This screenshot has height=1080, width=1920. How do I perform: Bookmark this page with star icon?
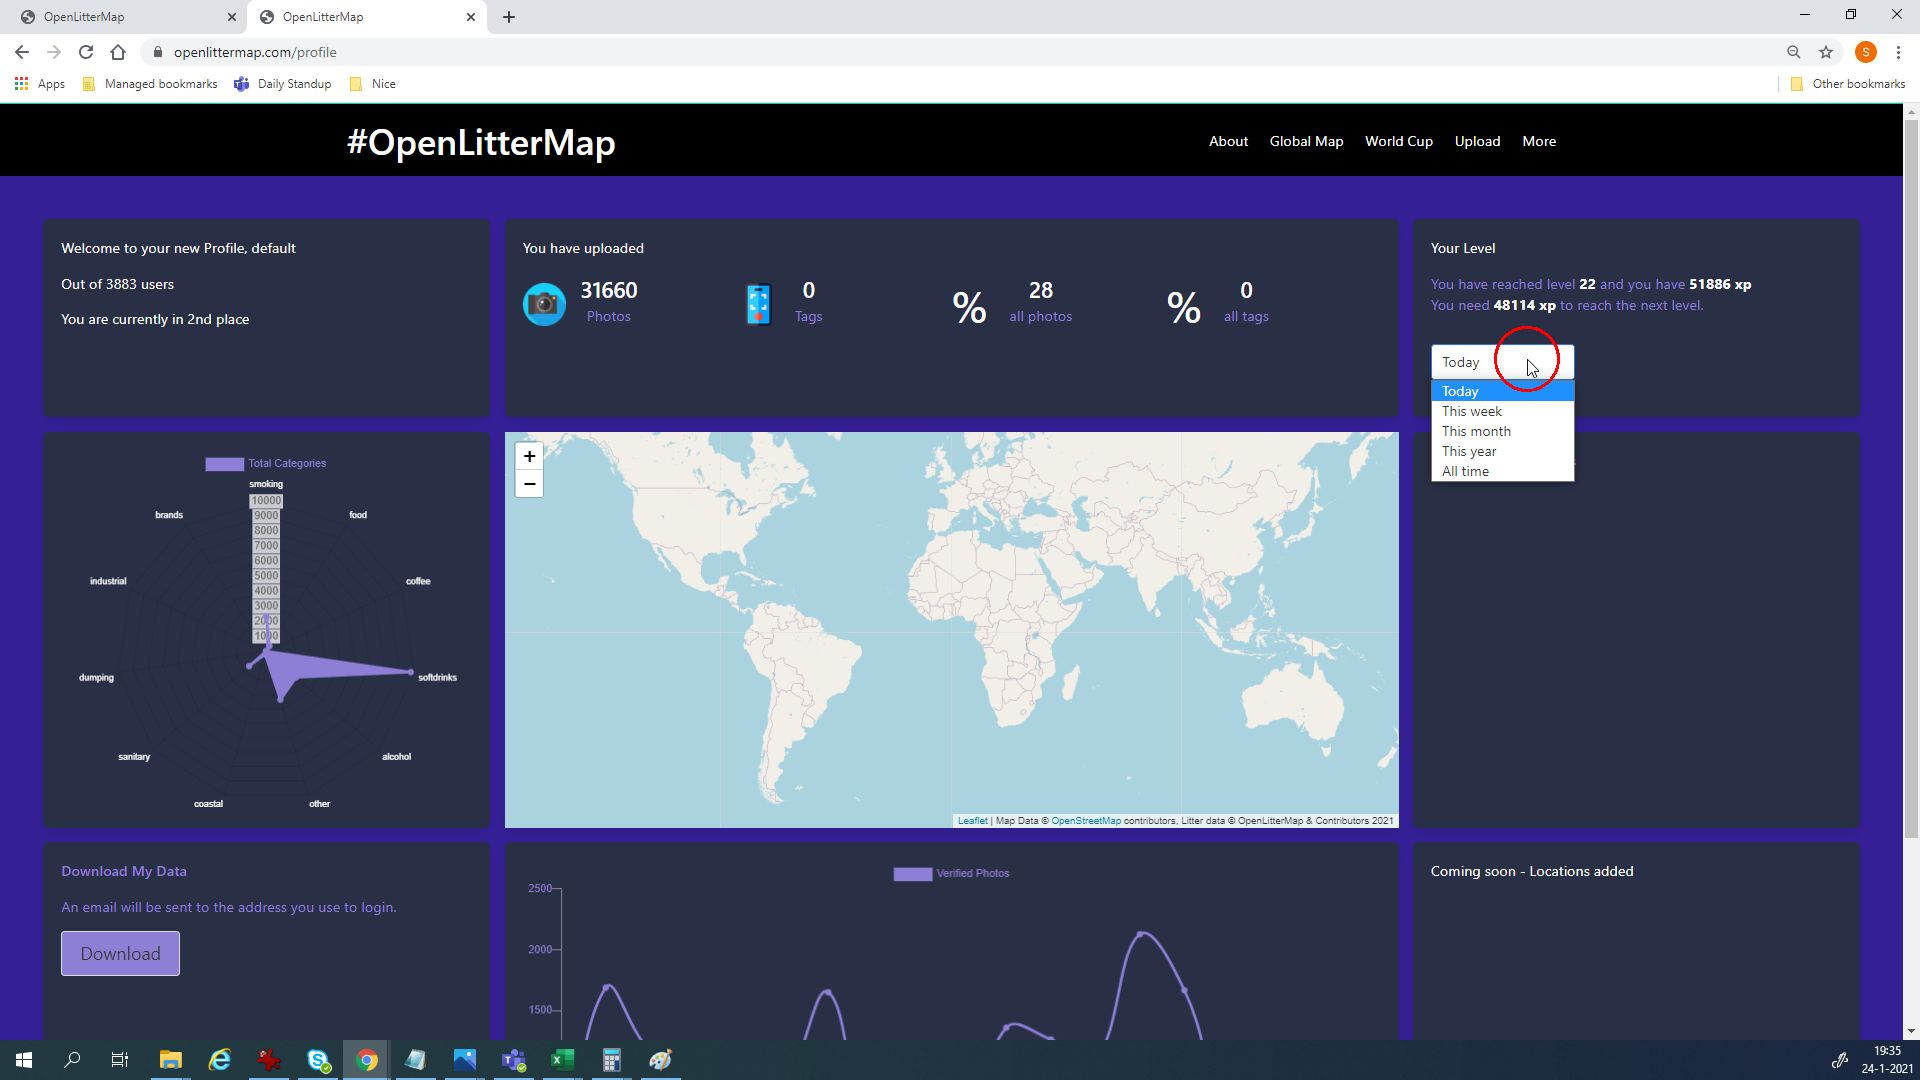point(1826,52)
